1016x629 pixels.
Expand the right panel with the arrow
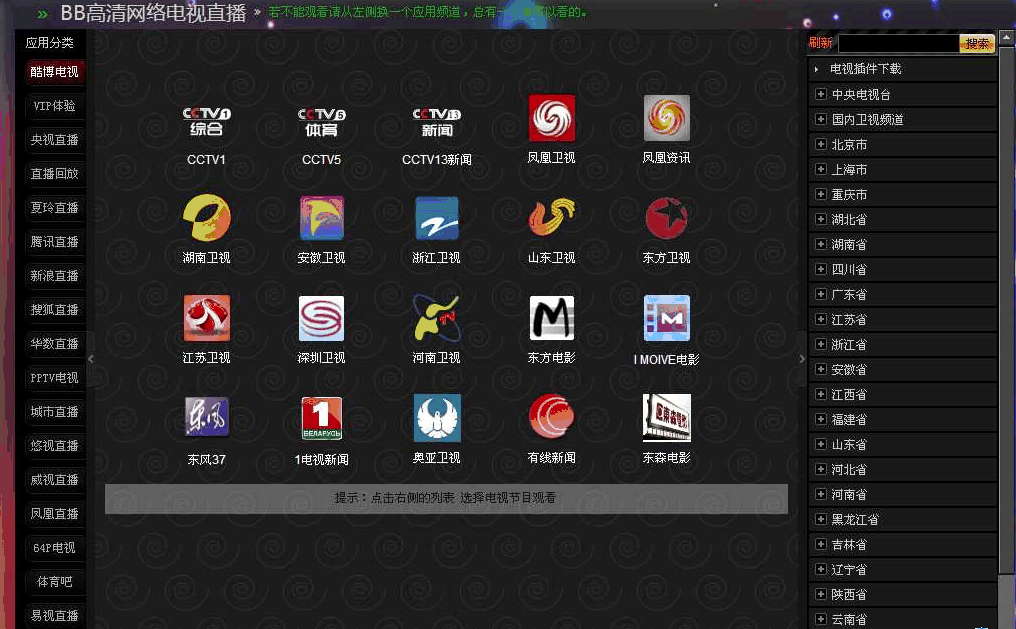[x=801, y=357]
